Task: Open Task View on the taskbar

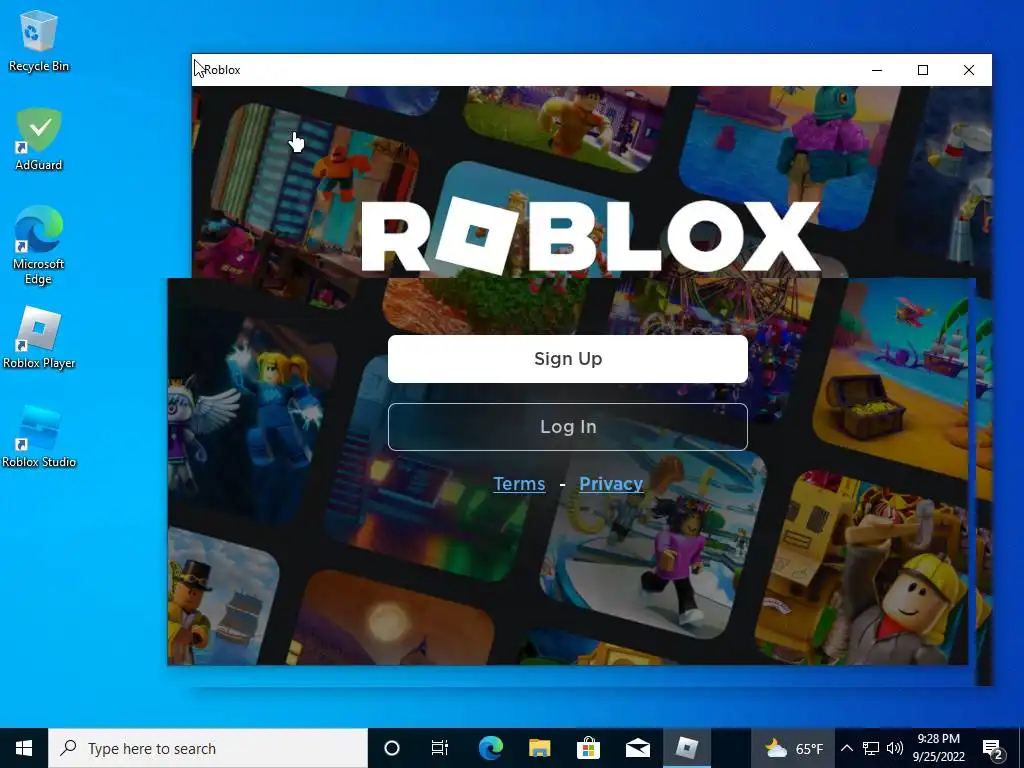Action: (x=440, y=748)
